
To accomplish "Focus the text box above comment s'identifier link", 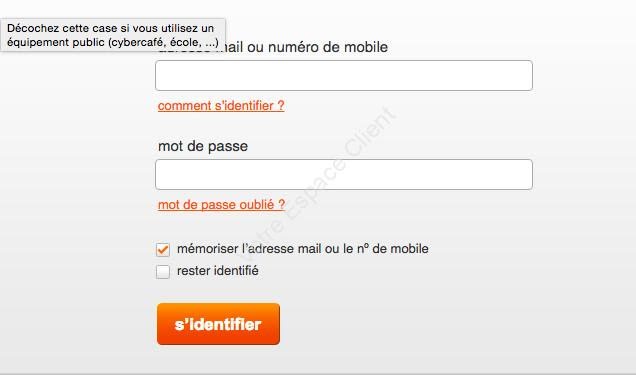I will tap(344, 75).
